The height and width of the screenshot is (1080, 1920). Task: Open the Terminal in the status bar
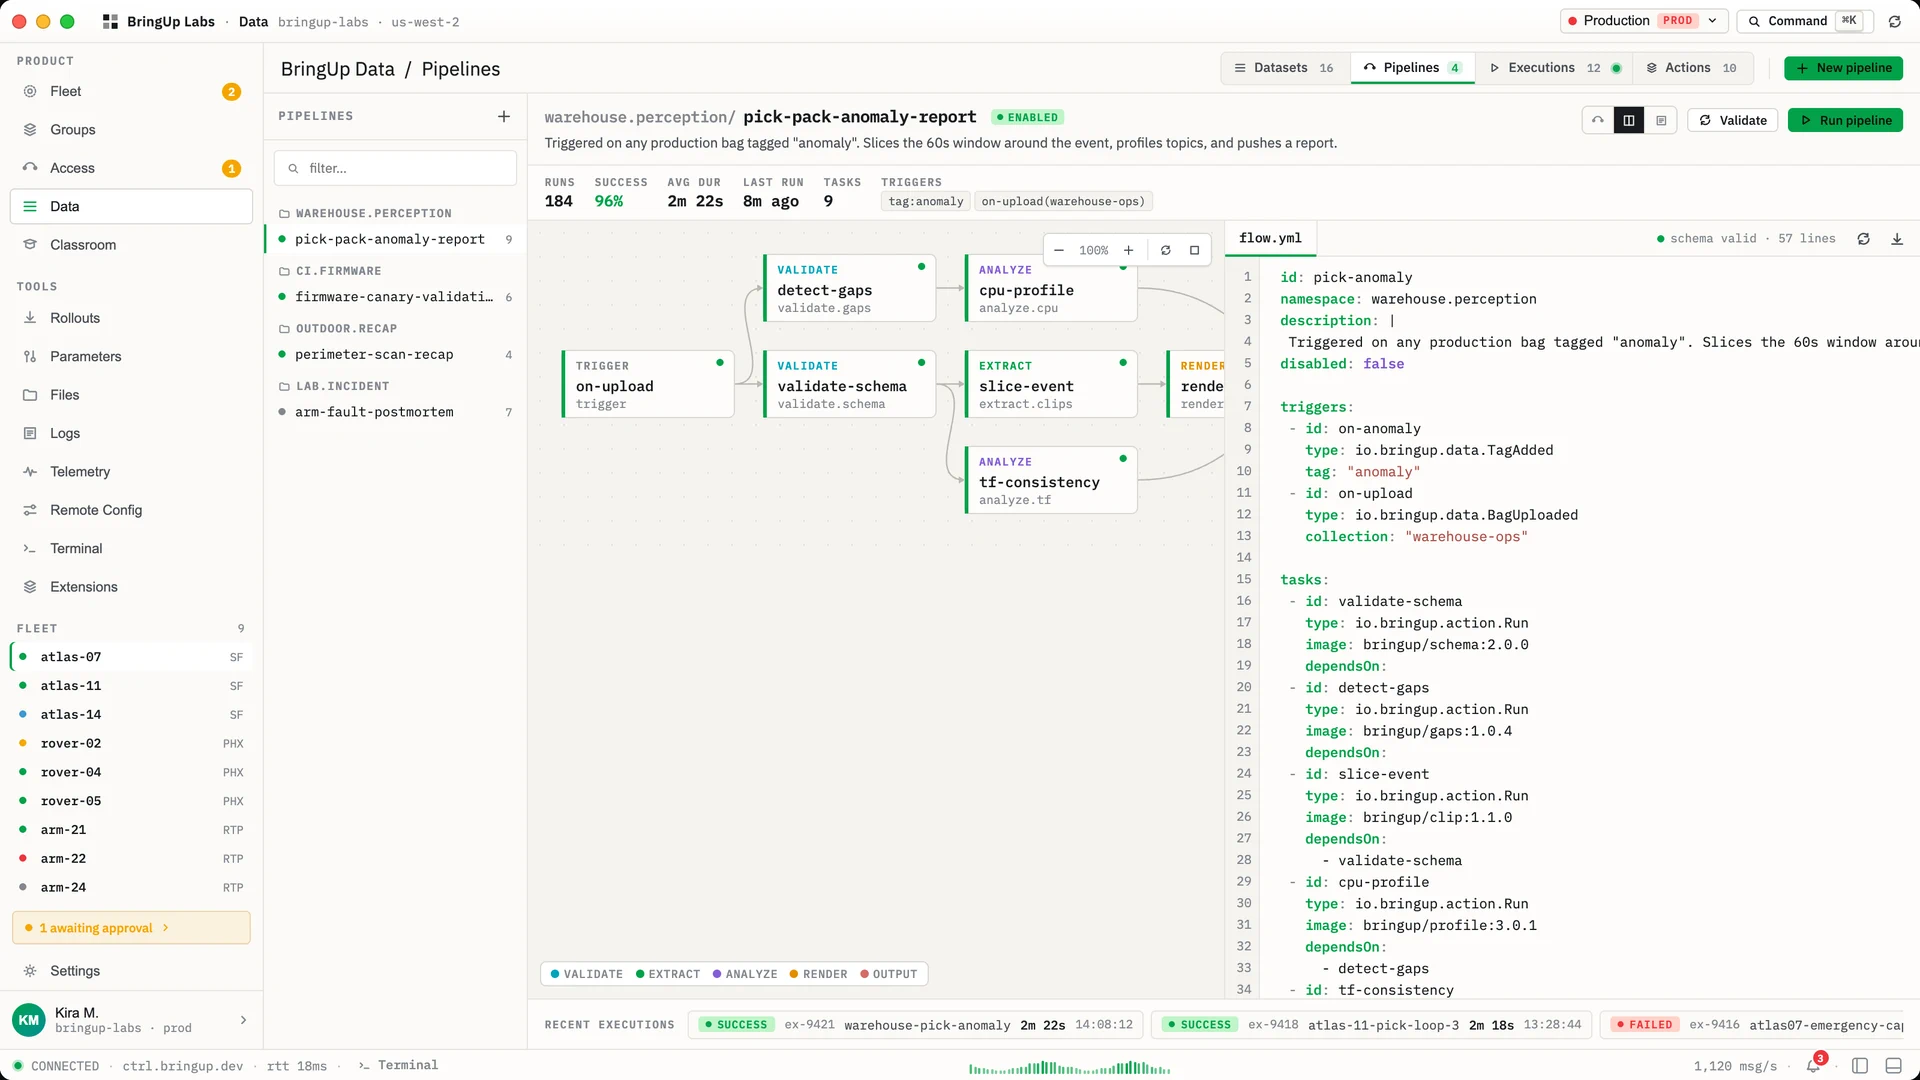pos(398,1066)
